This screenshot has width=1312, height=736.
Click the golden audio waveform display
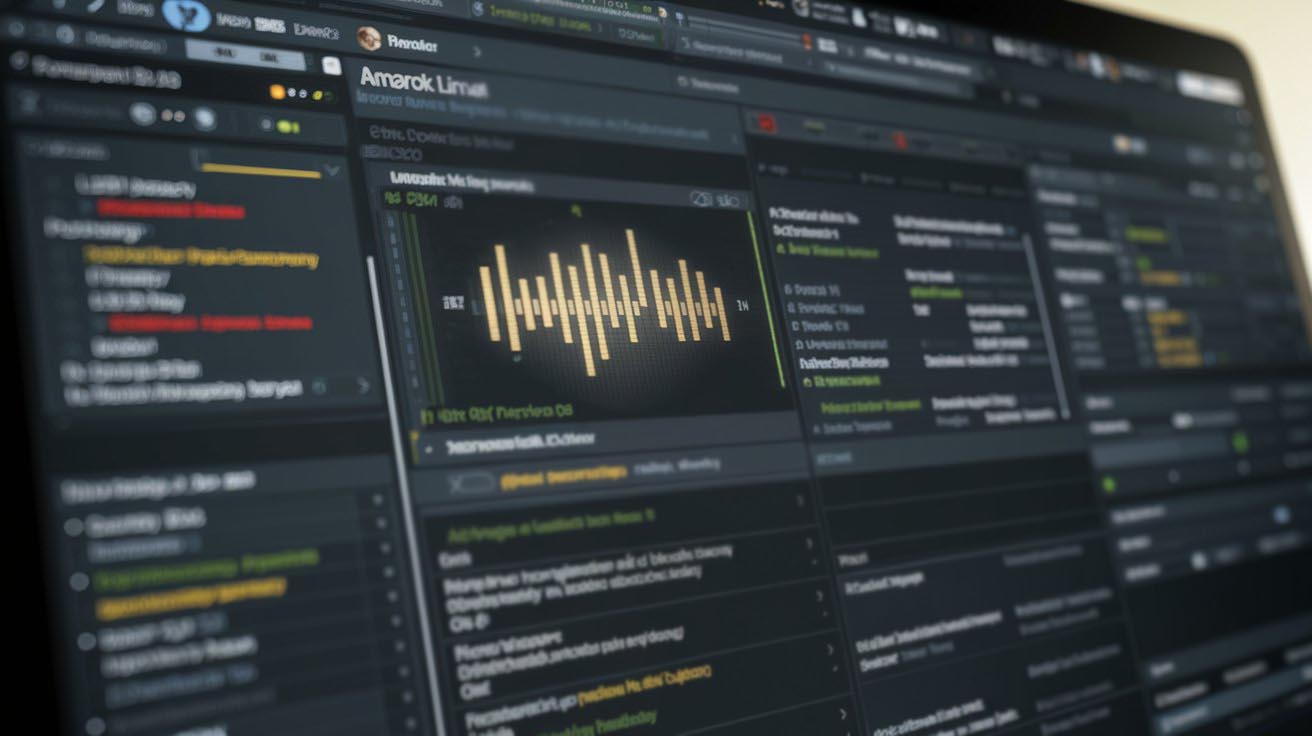pyautogui.click(x=605, y=302)
